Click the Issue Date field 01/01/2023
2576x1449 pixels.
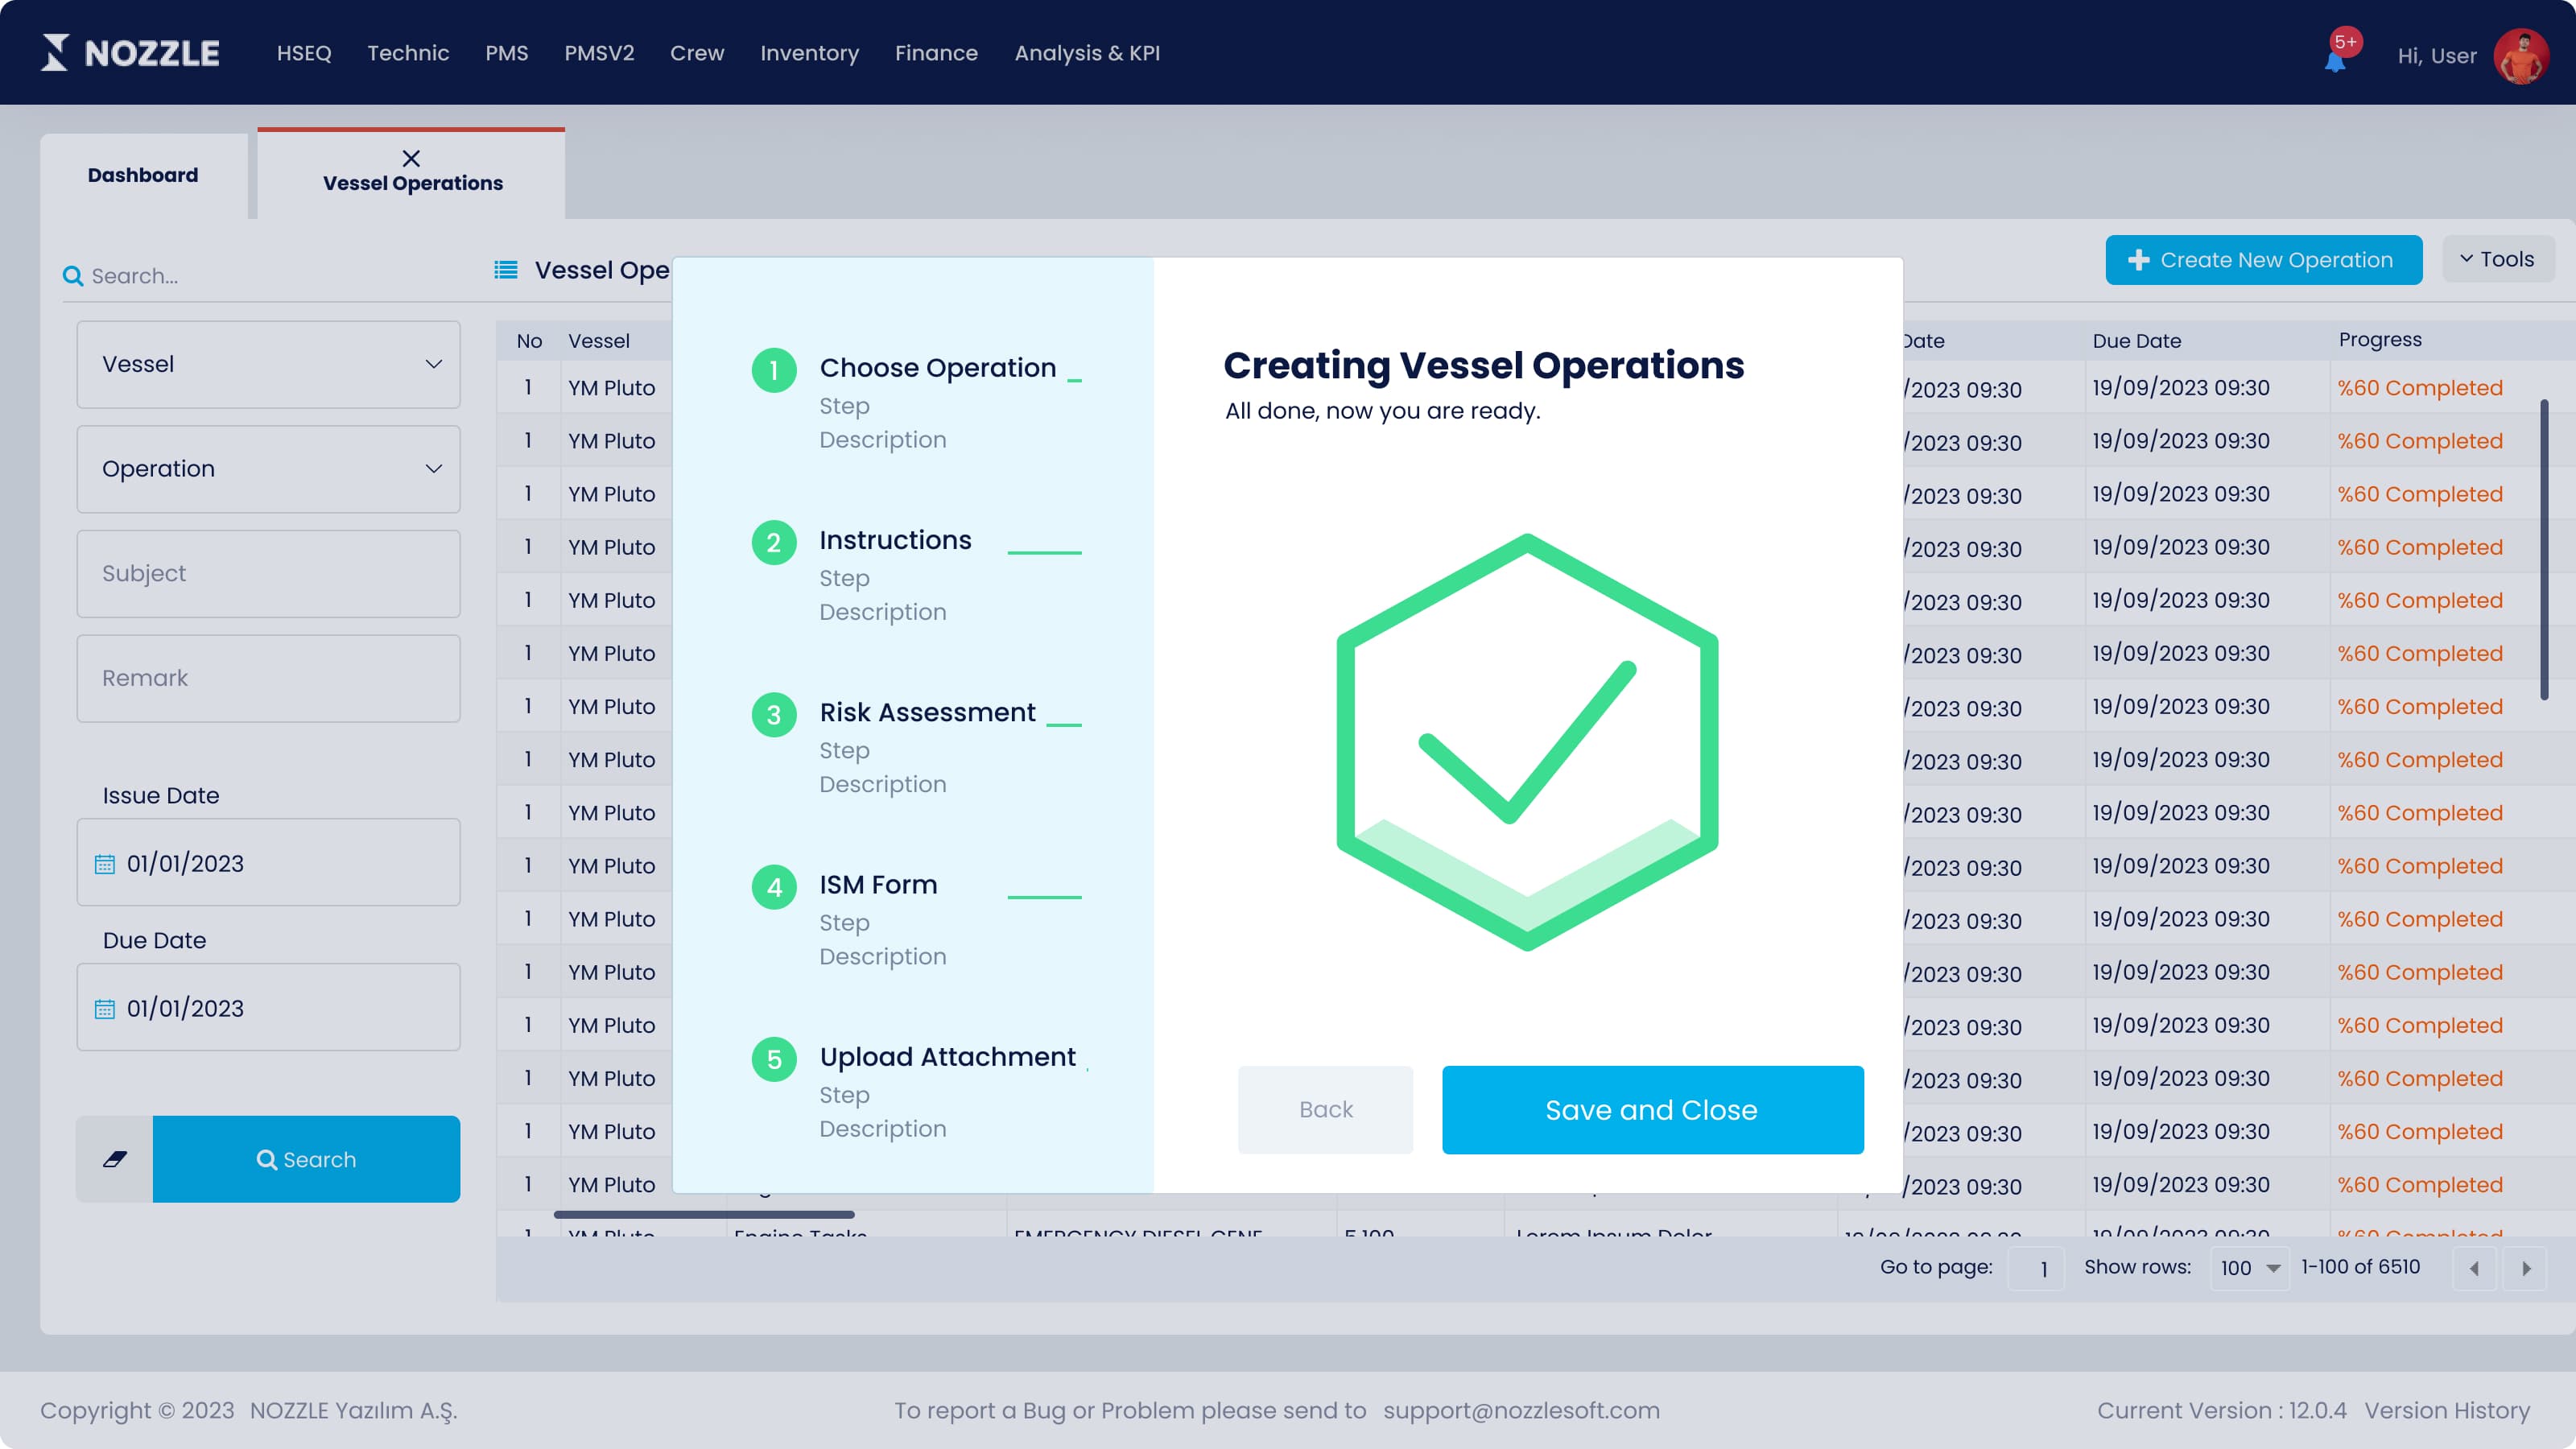coord(269,863)
